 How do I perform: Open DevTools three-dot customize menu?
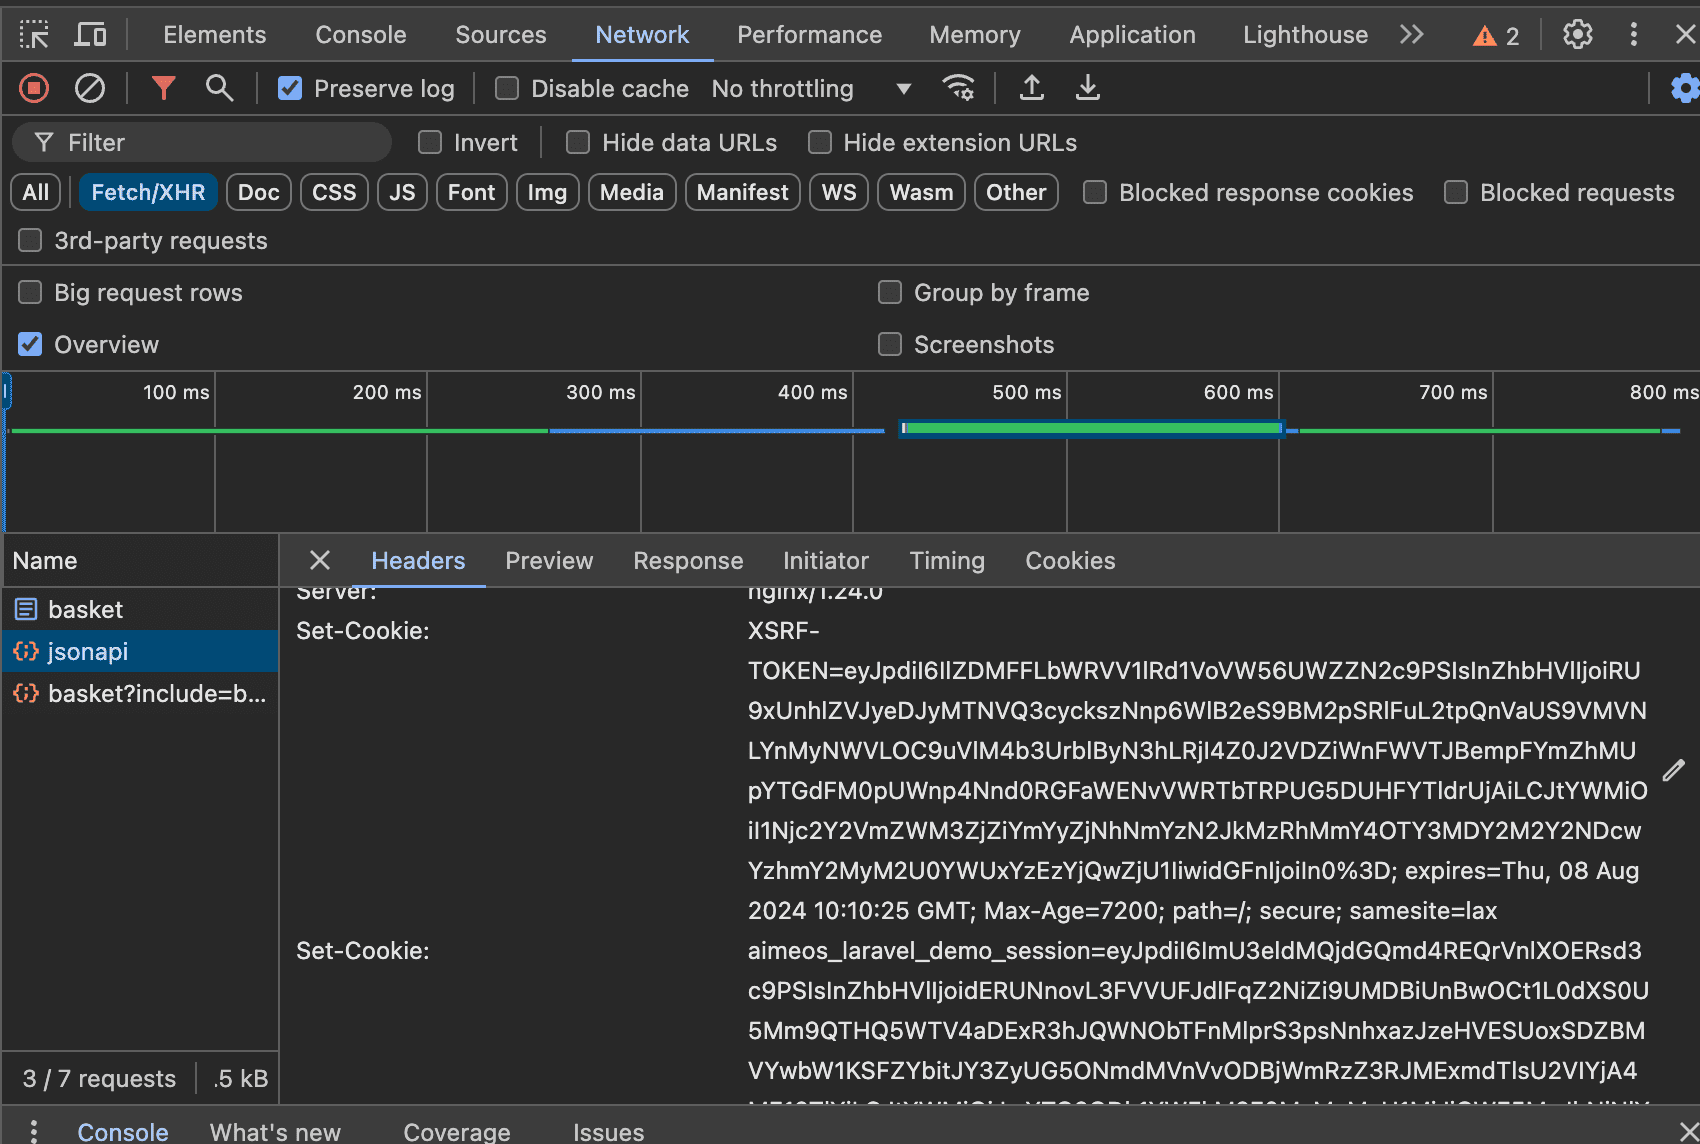(1634, 35)
